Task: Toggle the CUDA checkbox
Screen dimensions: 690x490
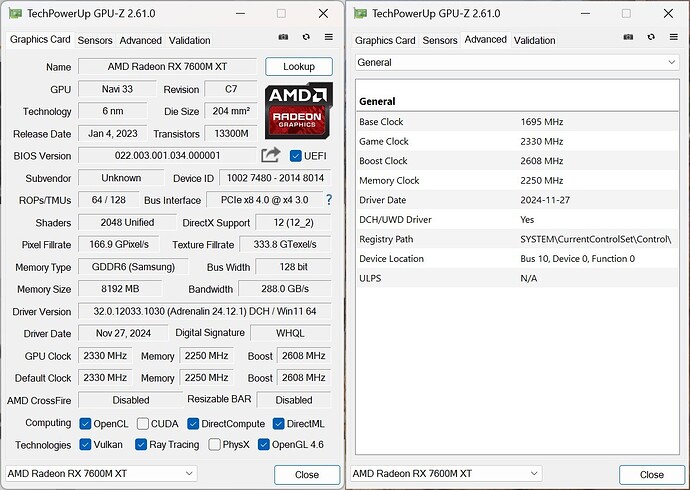Action: 143,424
